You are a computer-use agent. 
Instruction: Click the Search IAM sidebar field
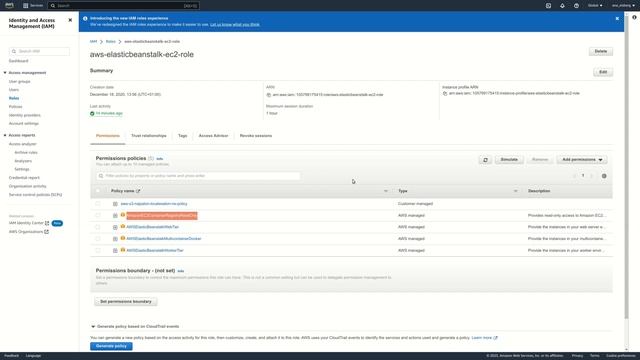(x=39, y=51)
